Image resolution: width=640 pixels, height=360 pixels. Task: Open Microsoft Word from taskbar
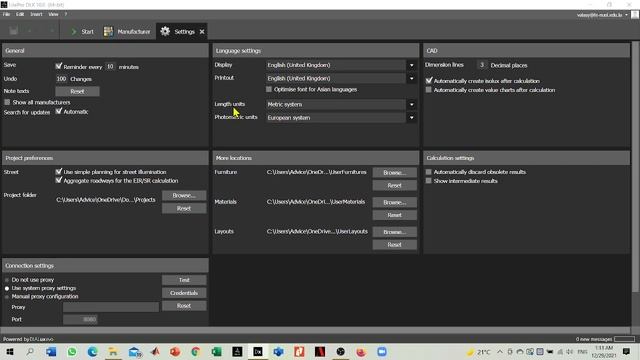51,351
